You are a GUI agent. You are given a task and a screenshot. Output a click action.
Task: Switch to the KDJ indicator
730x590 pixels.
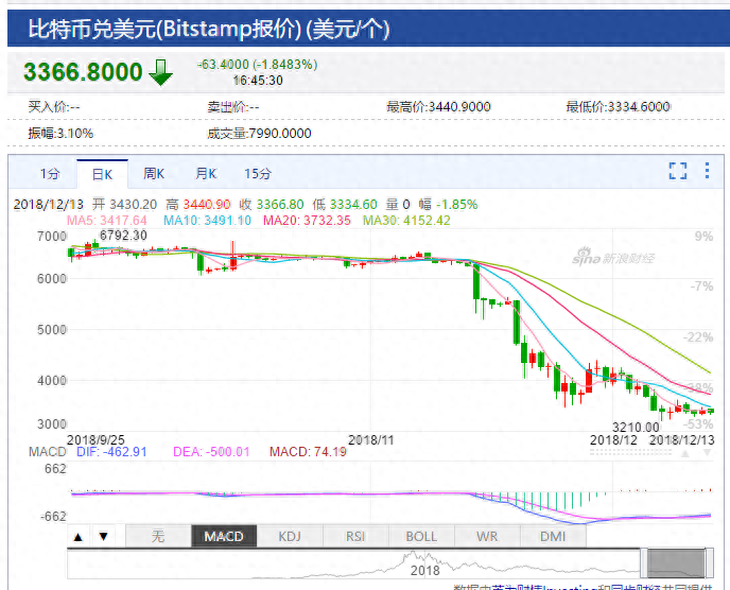[290, 536]
